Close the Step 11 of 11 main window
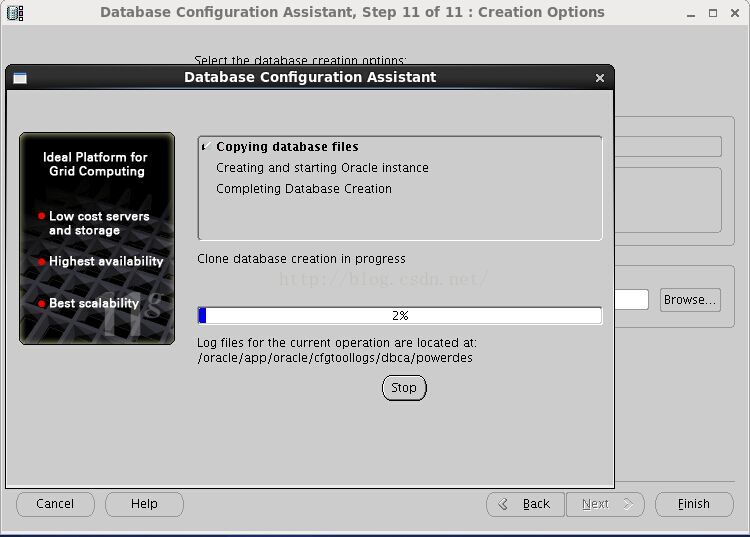Screen dimensions: 750x537 click(x=735, y=13)
